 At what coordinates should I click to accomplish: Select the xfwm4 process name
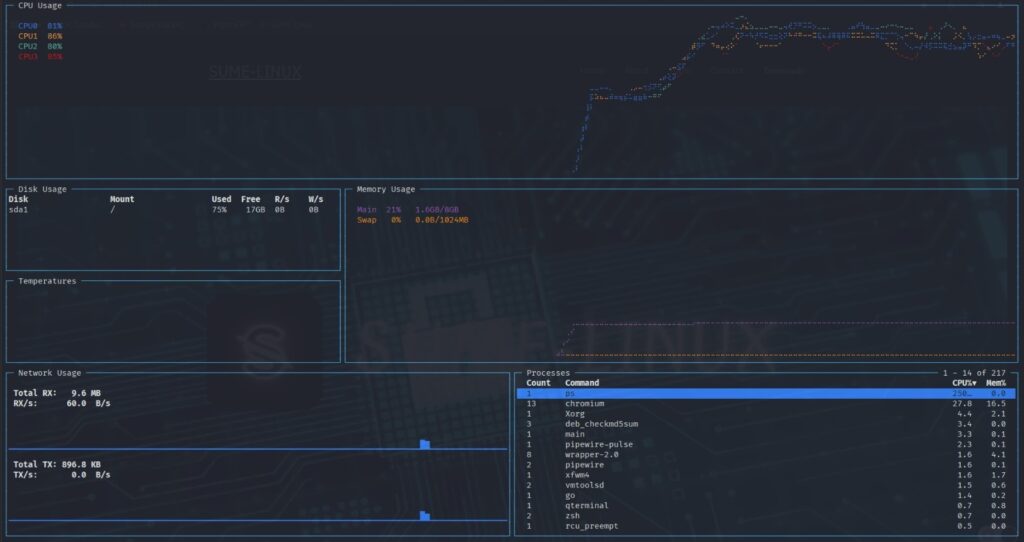pyautogui.click(x=577, y=475)
